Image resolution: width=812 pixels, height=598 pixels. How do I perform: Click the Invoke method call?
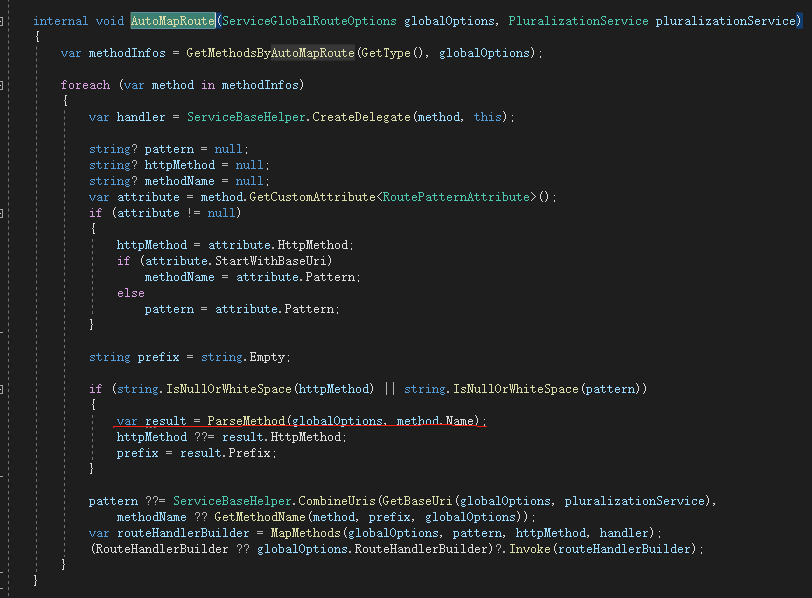529,550
